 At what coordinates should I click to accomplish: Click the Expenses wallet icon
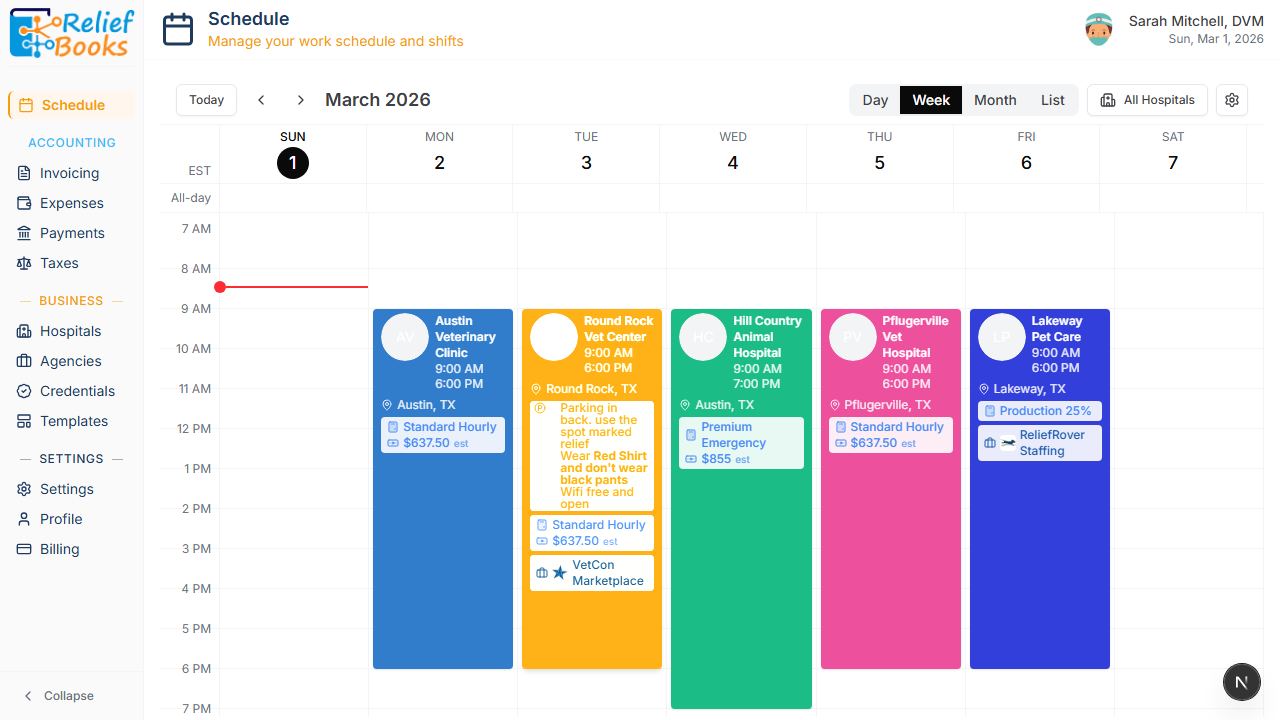coord(24,203)
